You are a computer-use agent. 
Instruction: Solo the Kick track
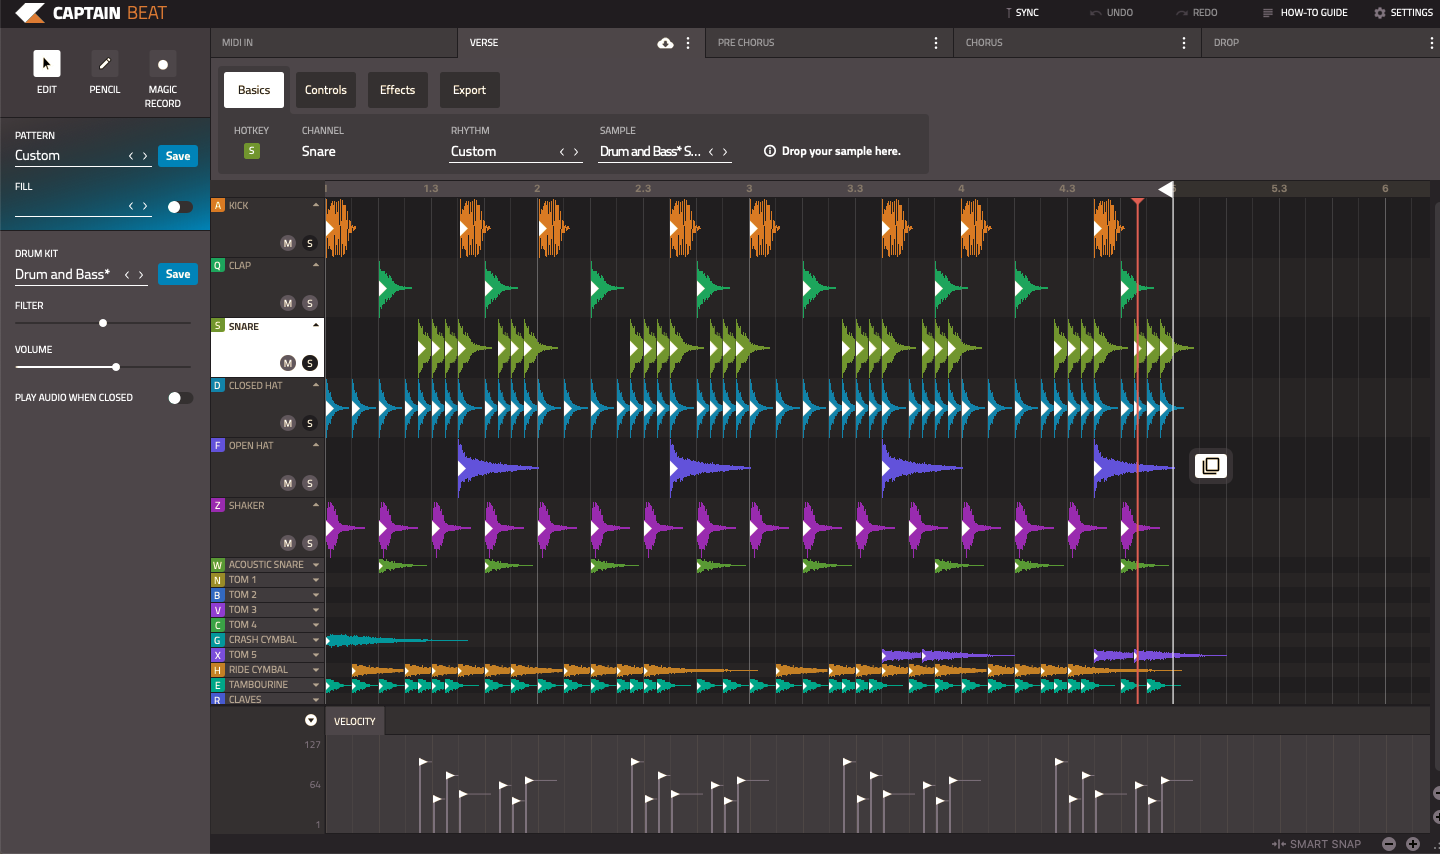click(310, 243)
